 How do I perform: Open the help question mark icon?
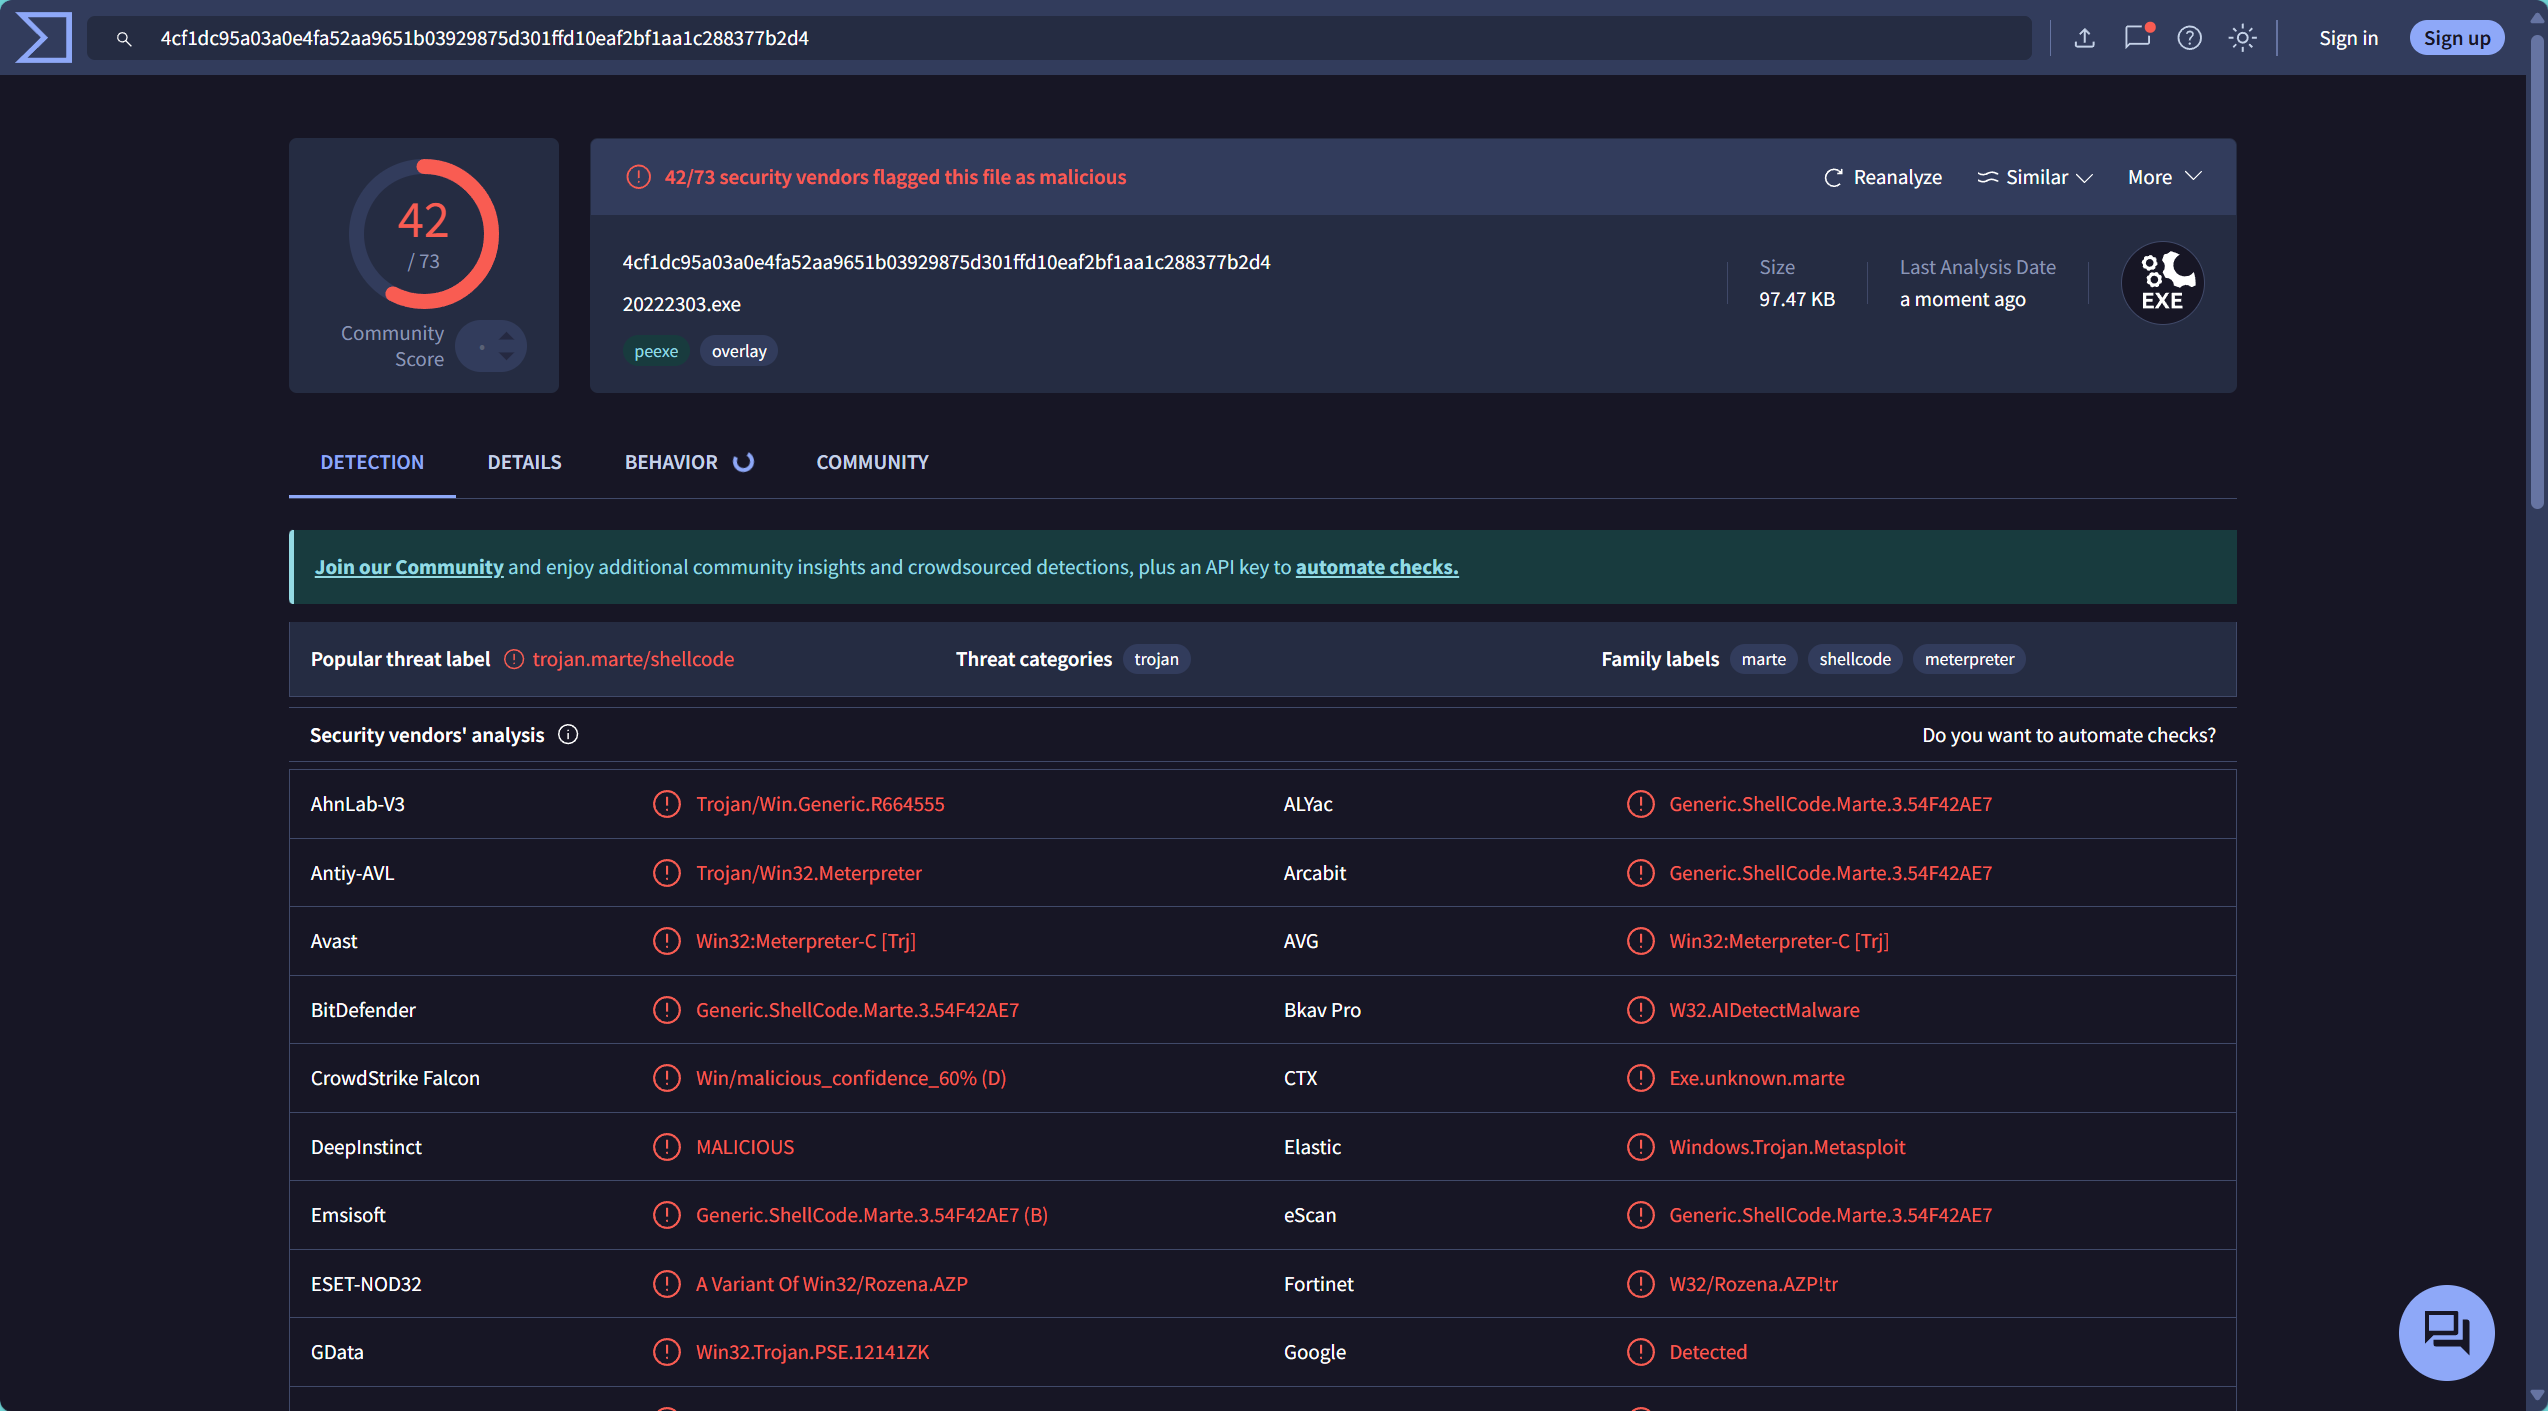[2190, 38]
